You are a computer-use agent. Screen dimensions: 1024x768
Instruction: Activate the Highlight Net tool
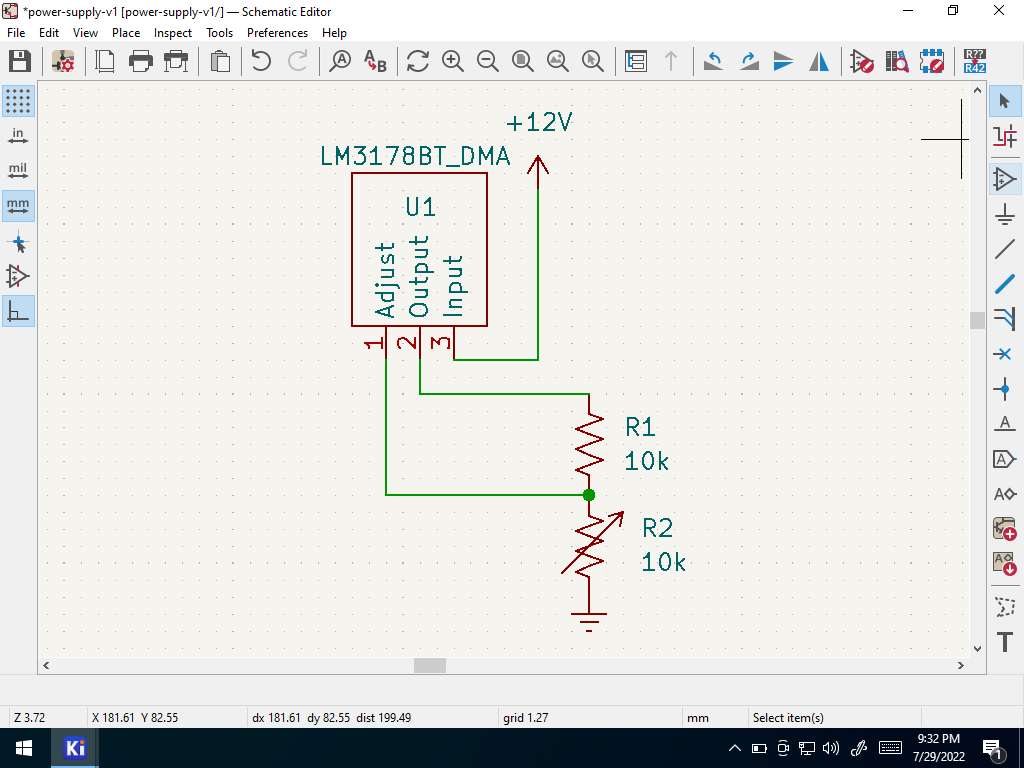pyautogui.click(x=1005, y=136)
